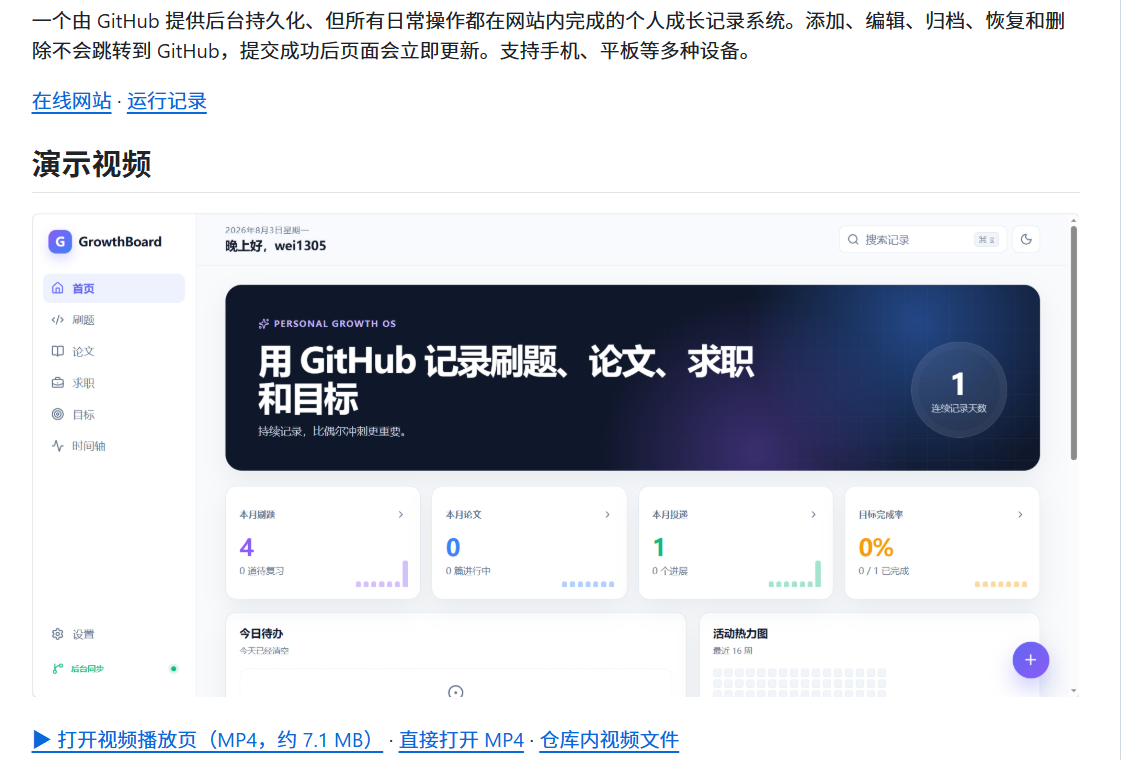Screen dimensions: 1130x760
Task: Click the 0% goal completion value
Action: pos(876,547)
